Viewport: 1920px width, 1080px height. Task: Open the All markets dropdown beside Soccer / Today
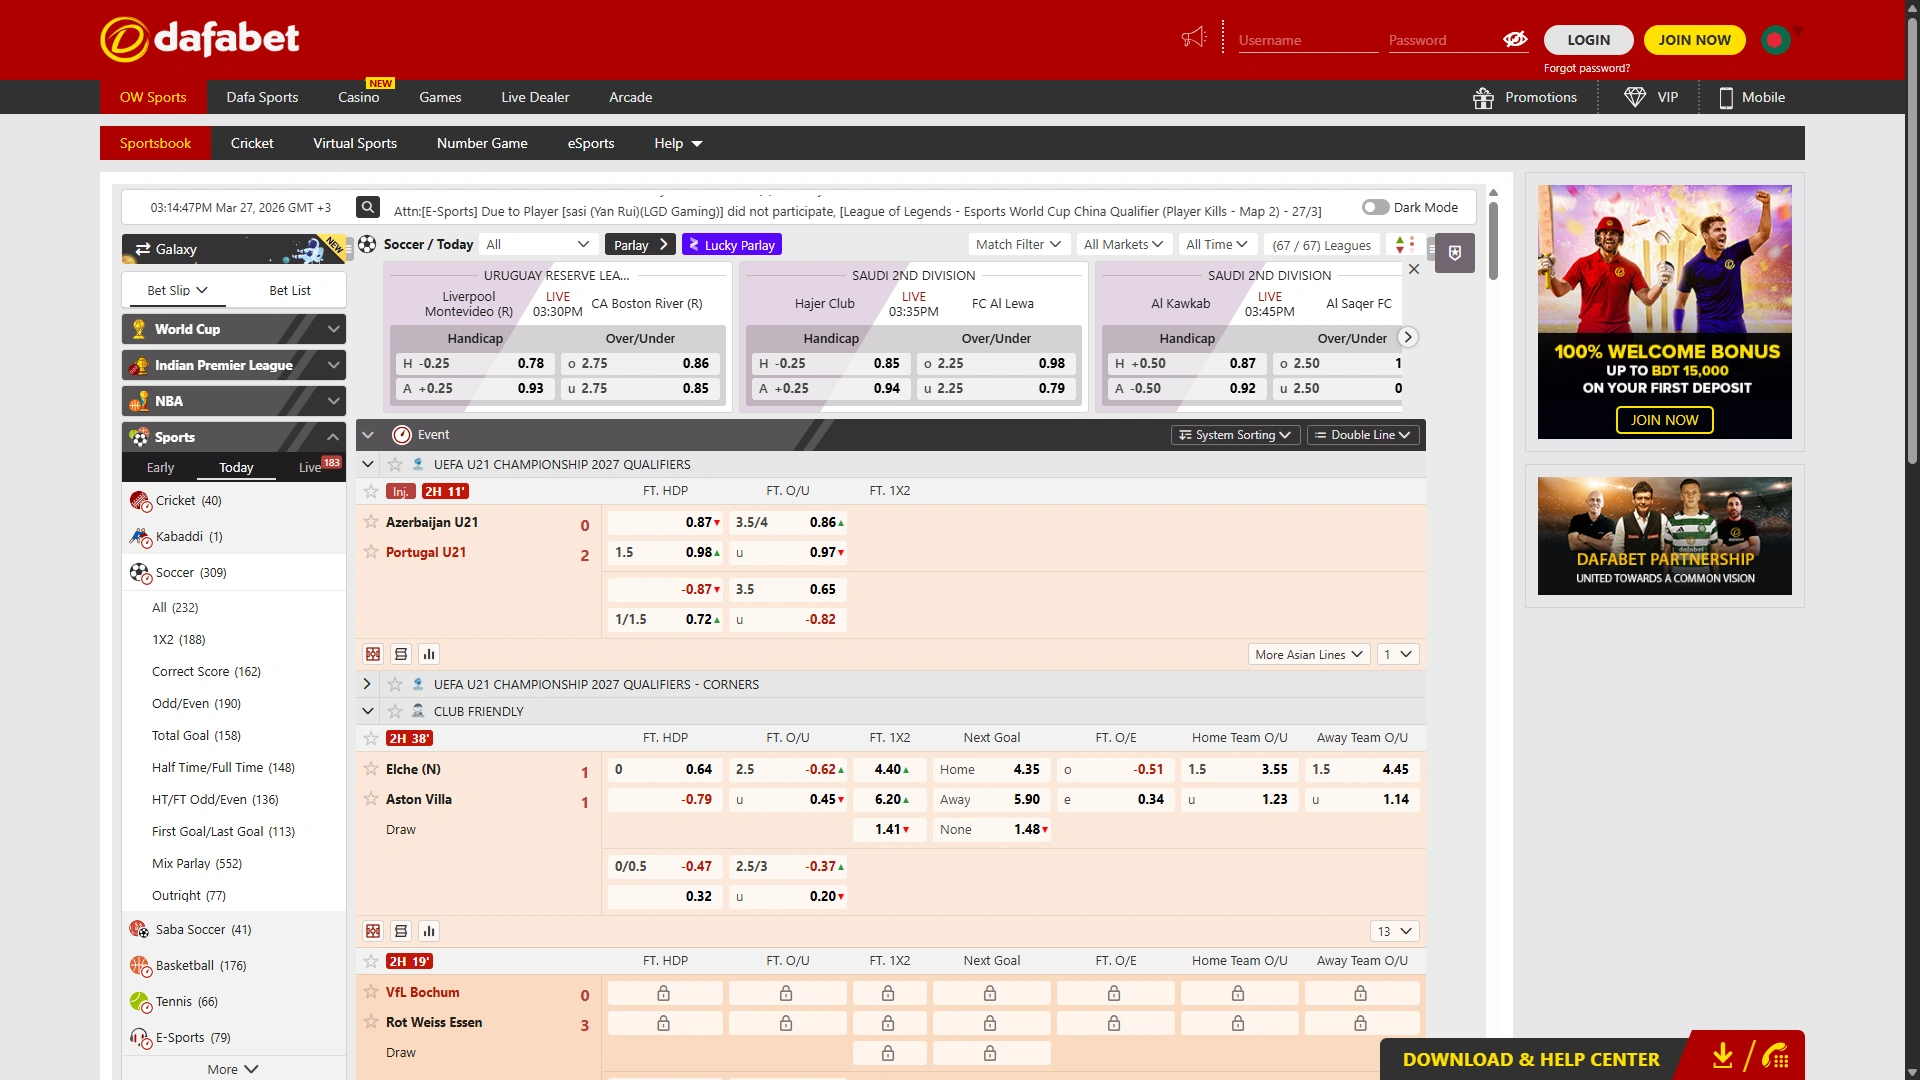[538, 244]
